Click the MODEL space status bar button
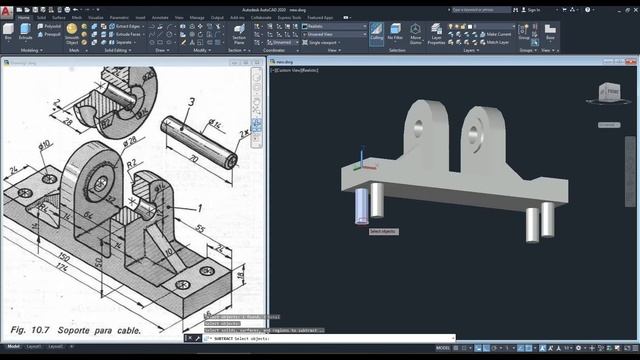The height and width of the screenshot is (360, 640). coord(442,348)
